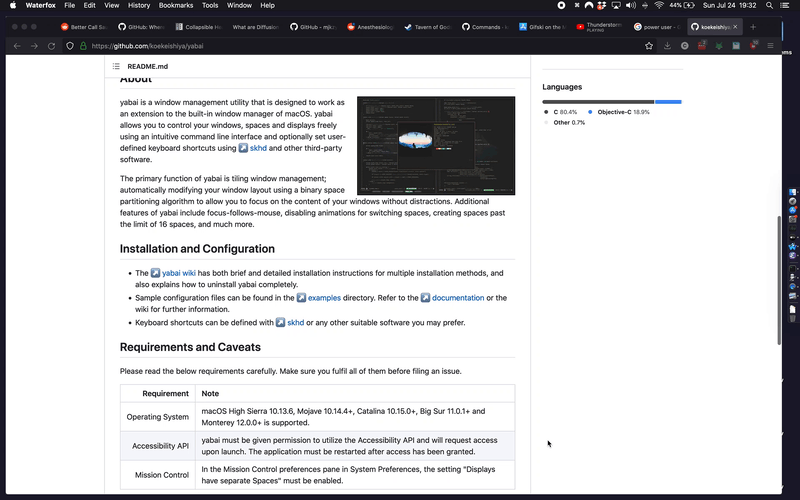
Task: Switch to the What are Diffusion tab
Action: pyautogui.click(x=255, y=27)
